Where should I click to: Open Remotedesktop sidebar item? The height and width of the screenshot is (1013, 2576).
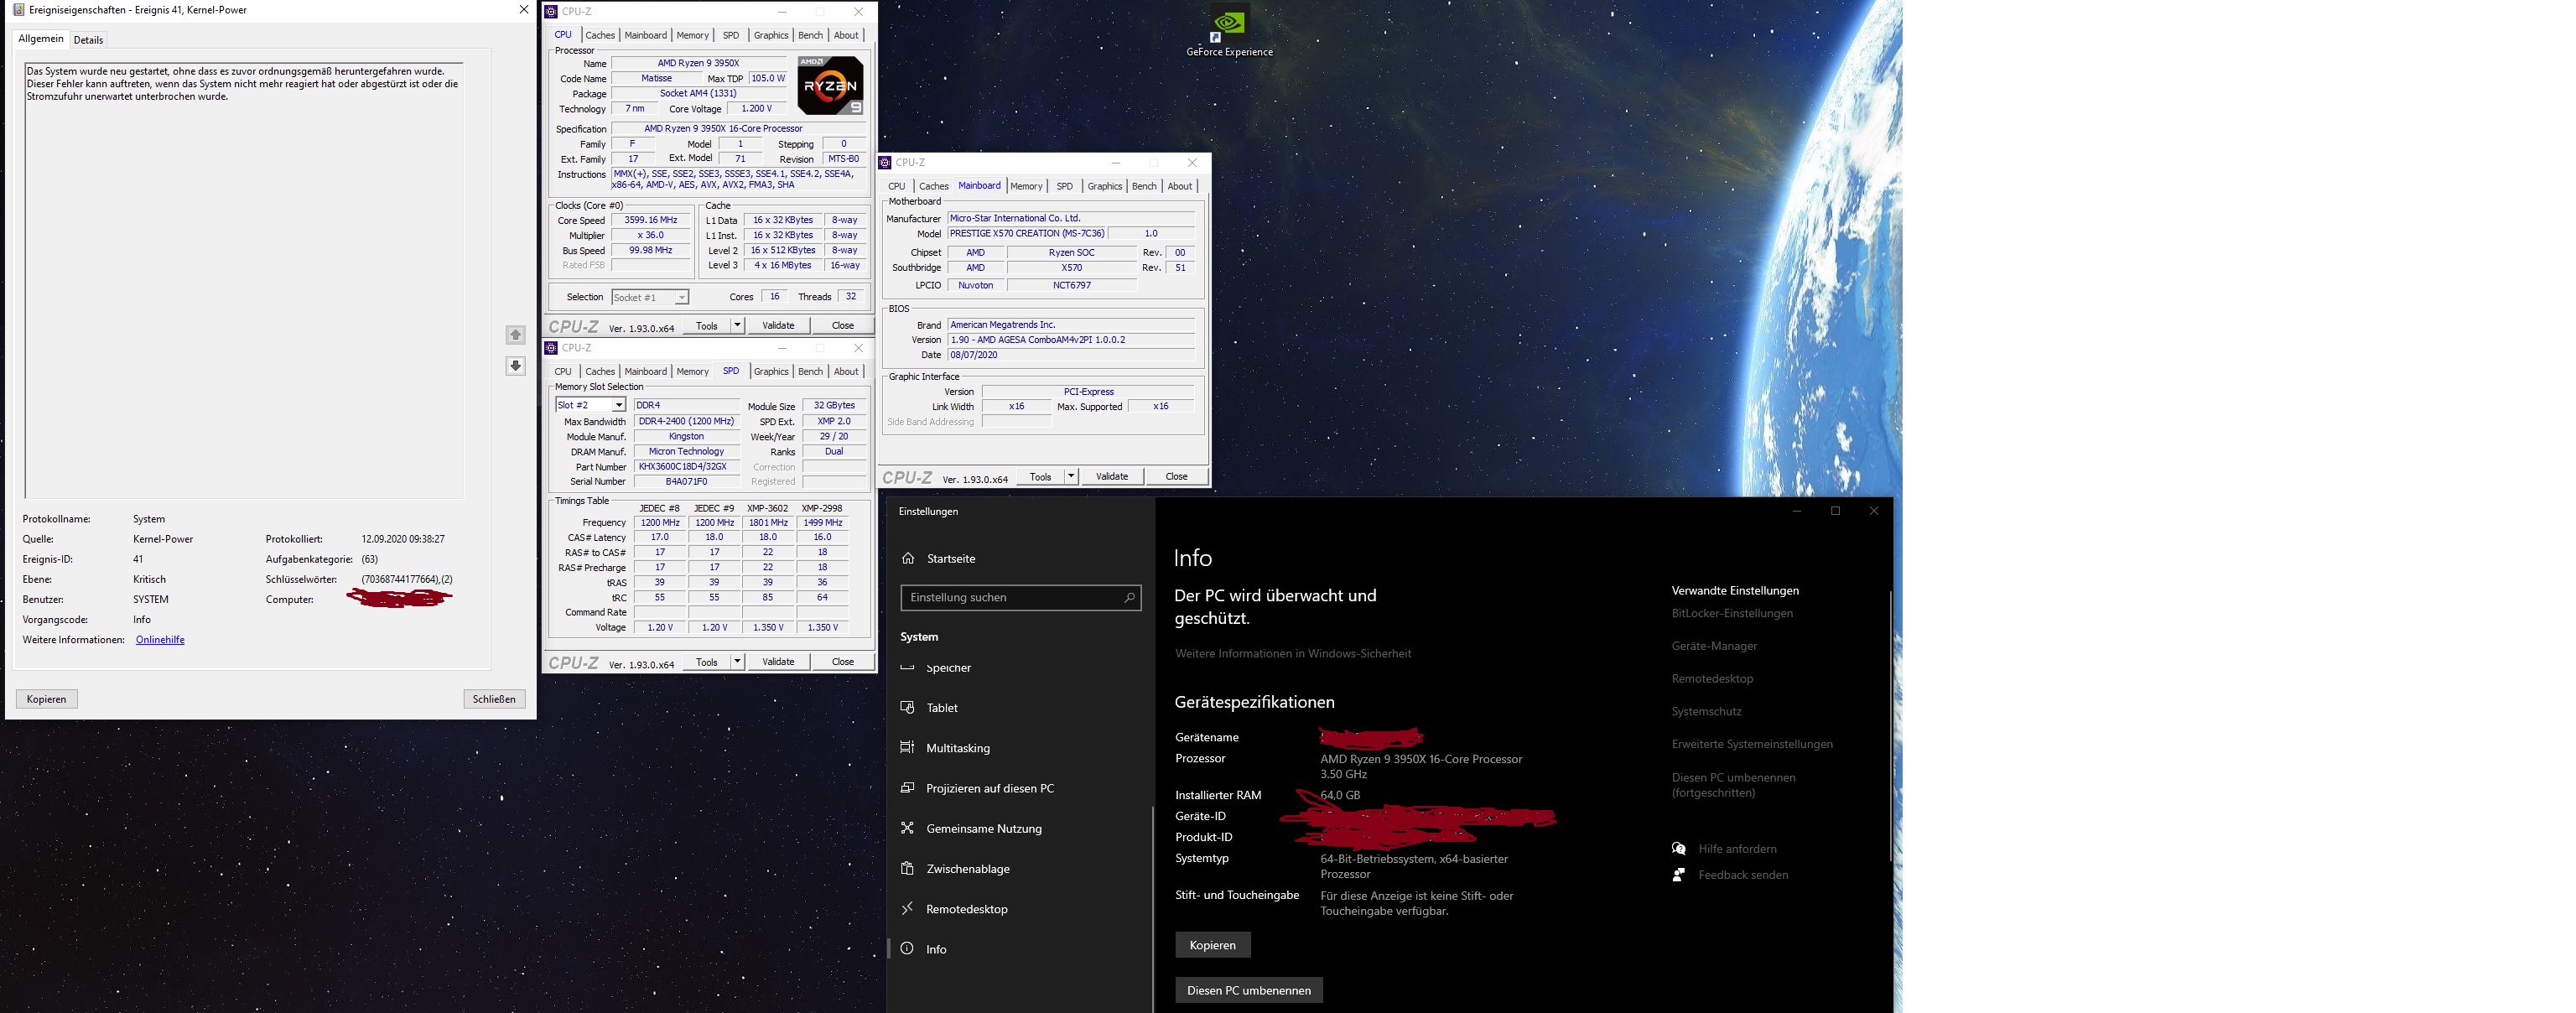pyautogui.click(x=966, y=909)
